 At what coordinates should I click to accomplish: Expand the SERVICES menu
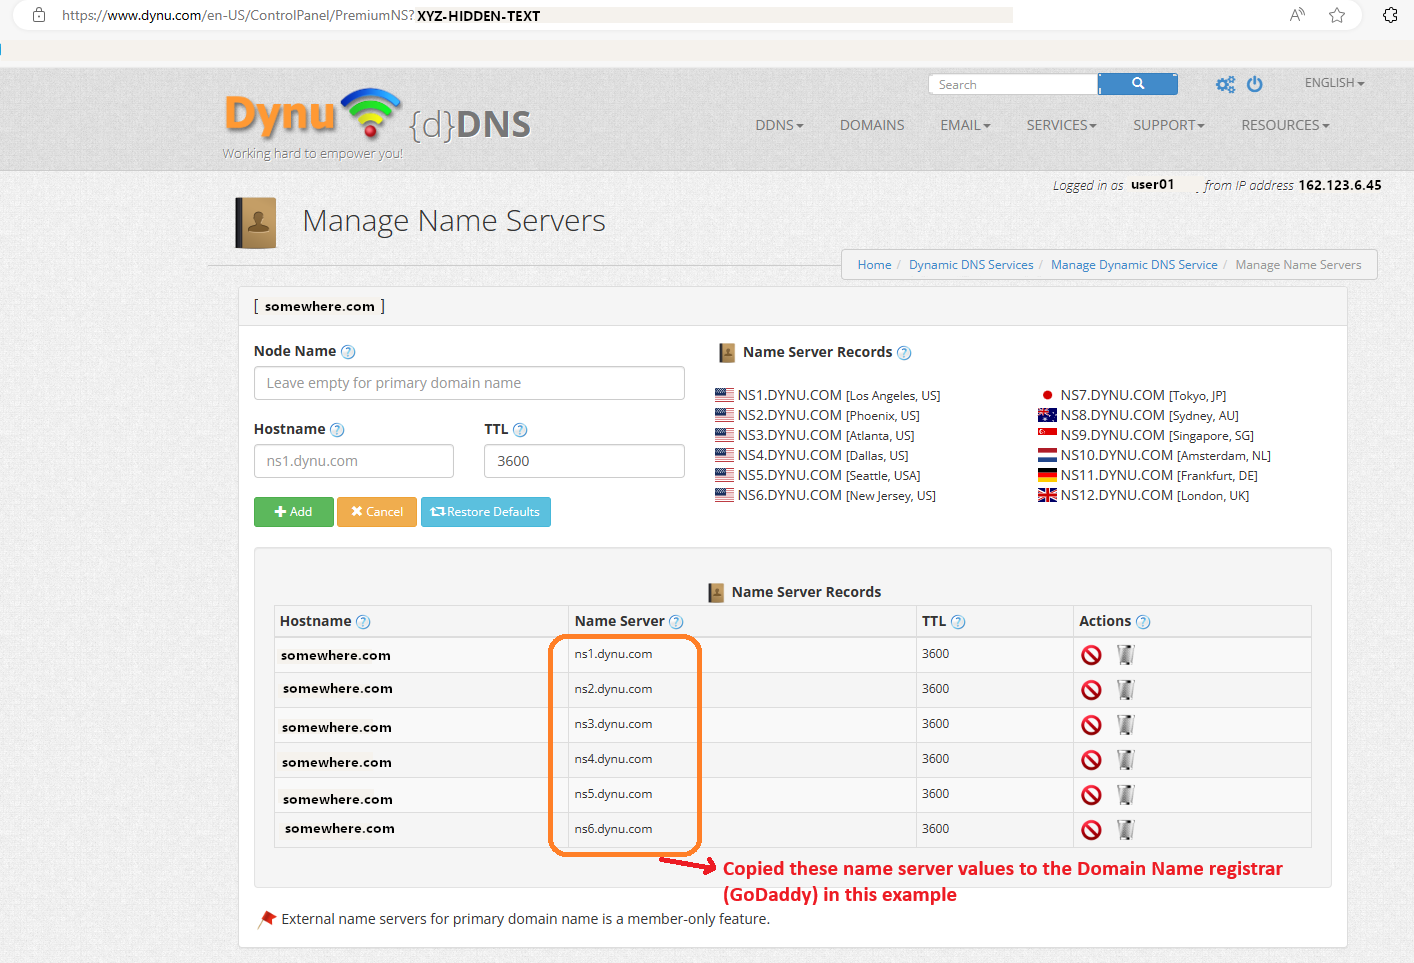click(x=1061, y=125)
